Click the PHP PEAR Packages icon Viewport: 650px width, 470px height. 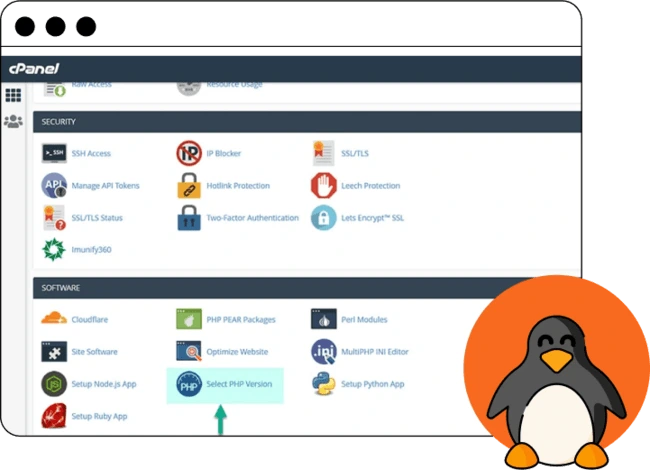point(189,319)
